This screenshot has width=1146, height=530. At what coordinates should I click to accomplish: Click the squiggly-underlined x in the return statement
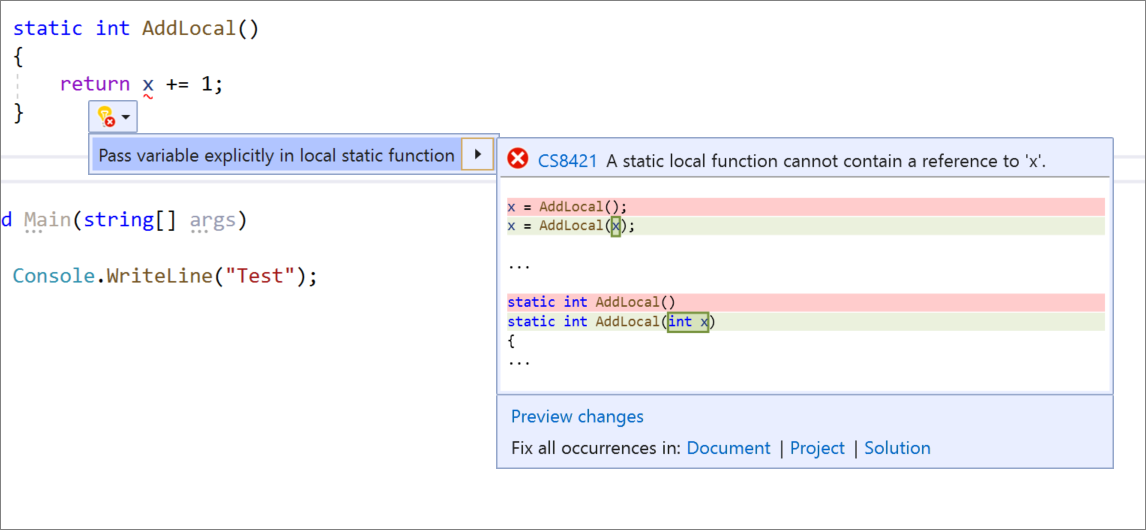coord(148,85)
